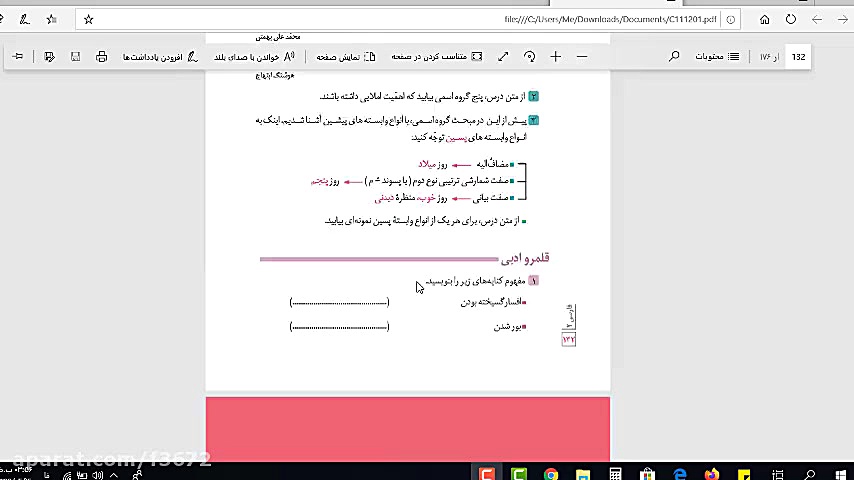854x480 pixels.
Task: Open the browser home page
Action: [x=765, y=20]
